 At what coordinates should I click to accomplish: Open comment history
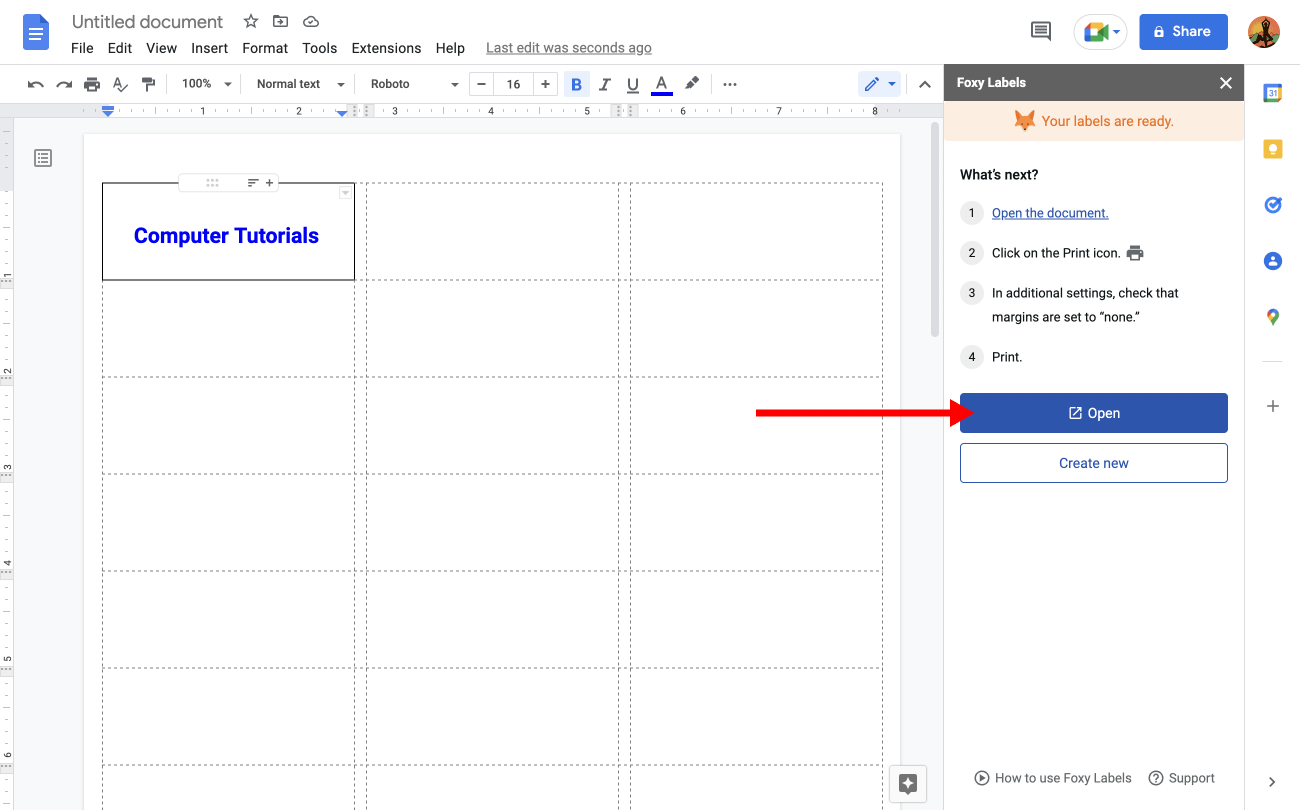[x=1040, y=31]
